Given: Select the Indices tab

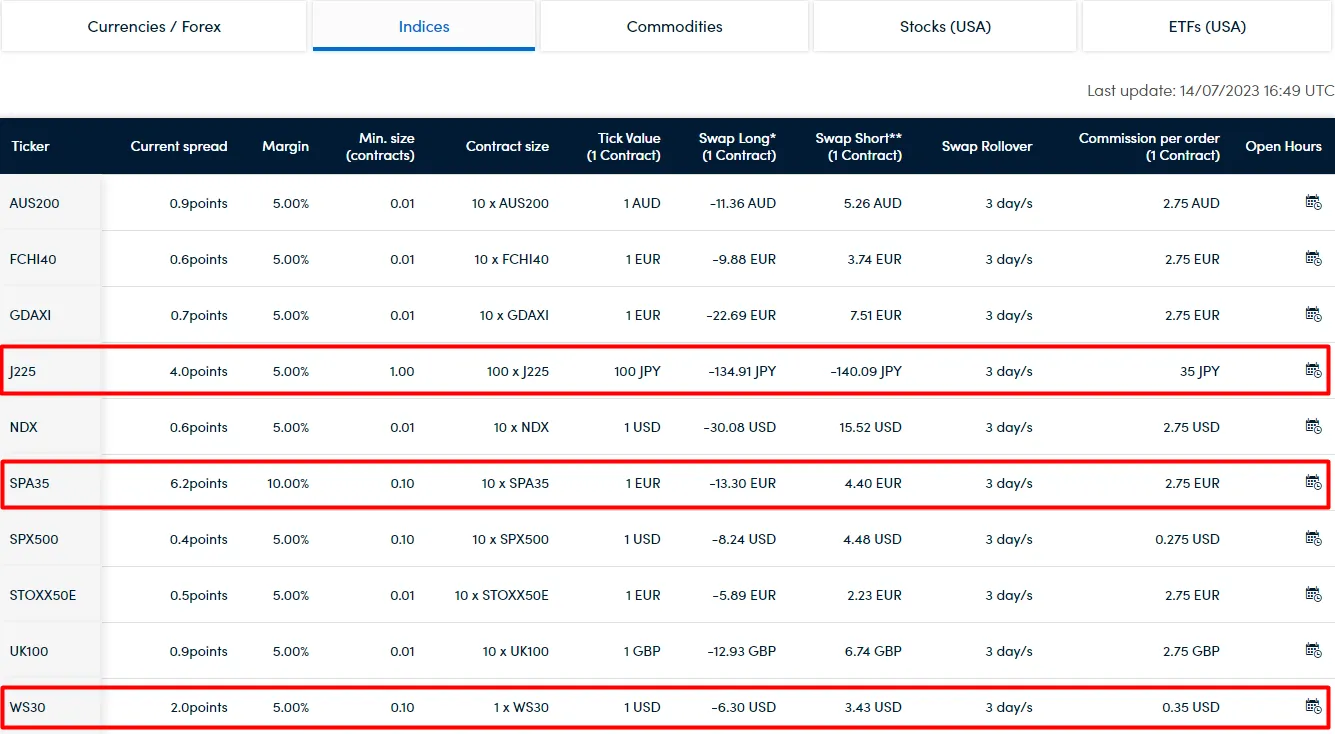Looking at the screenshot, I should point(424,26).
